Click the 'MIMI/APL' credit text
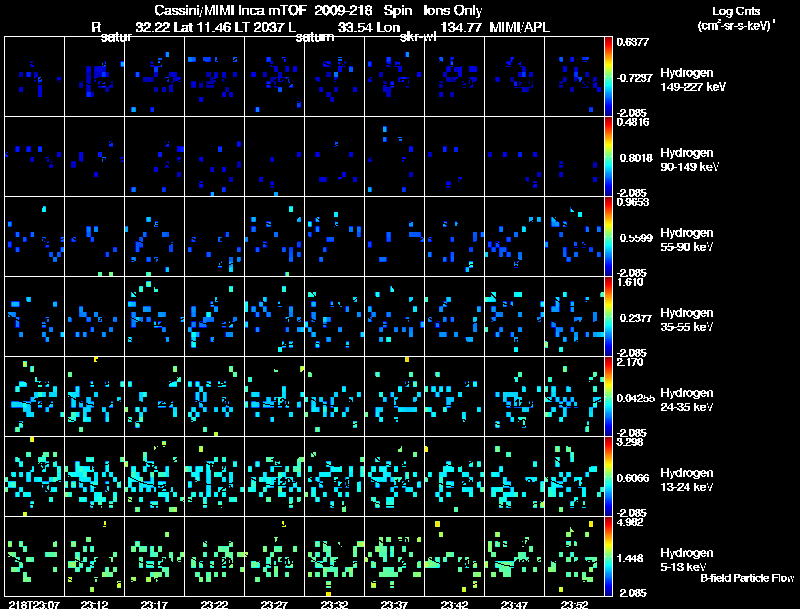 519,28
